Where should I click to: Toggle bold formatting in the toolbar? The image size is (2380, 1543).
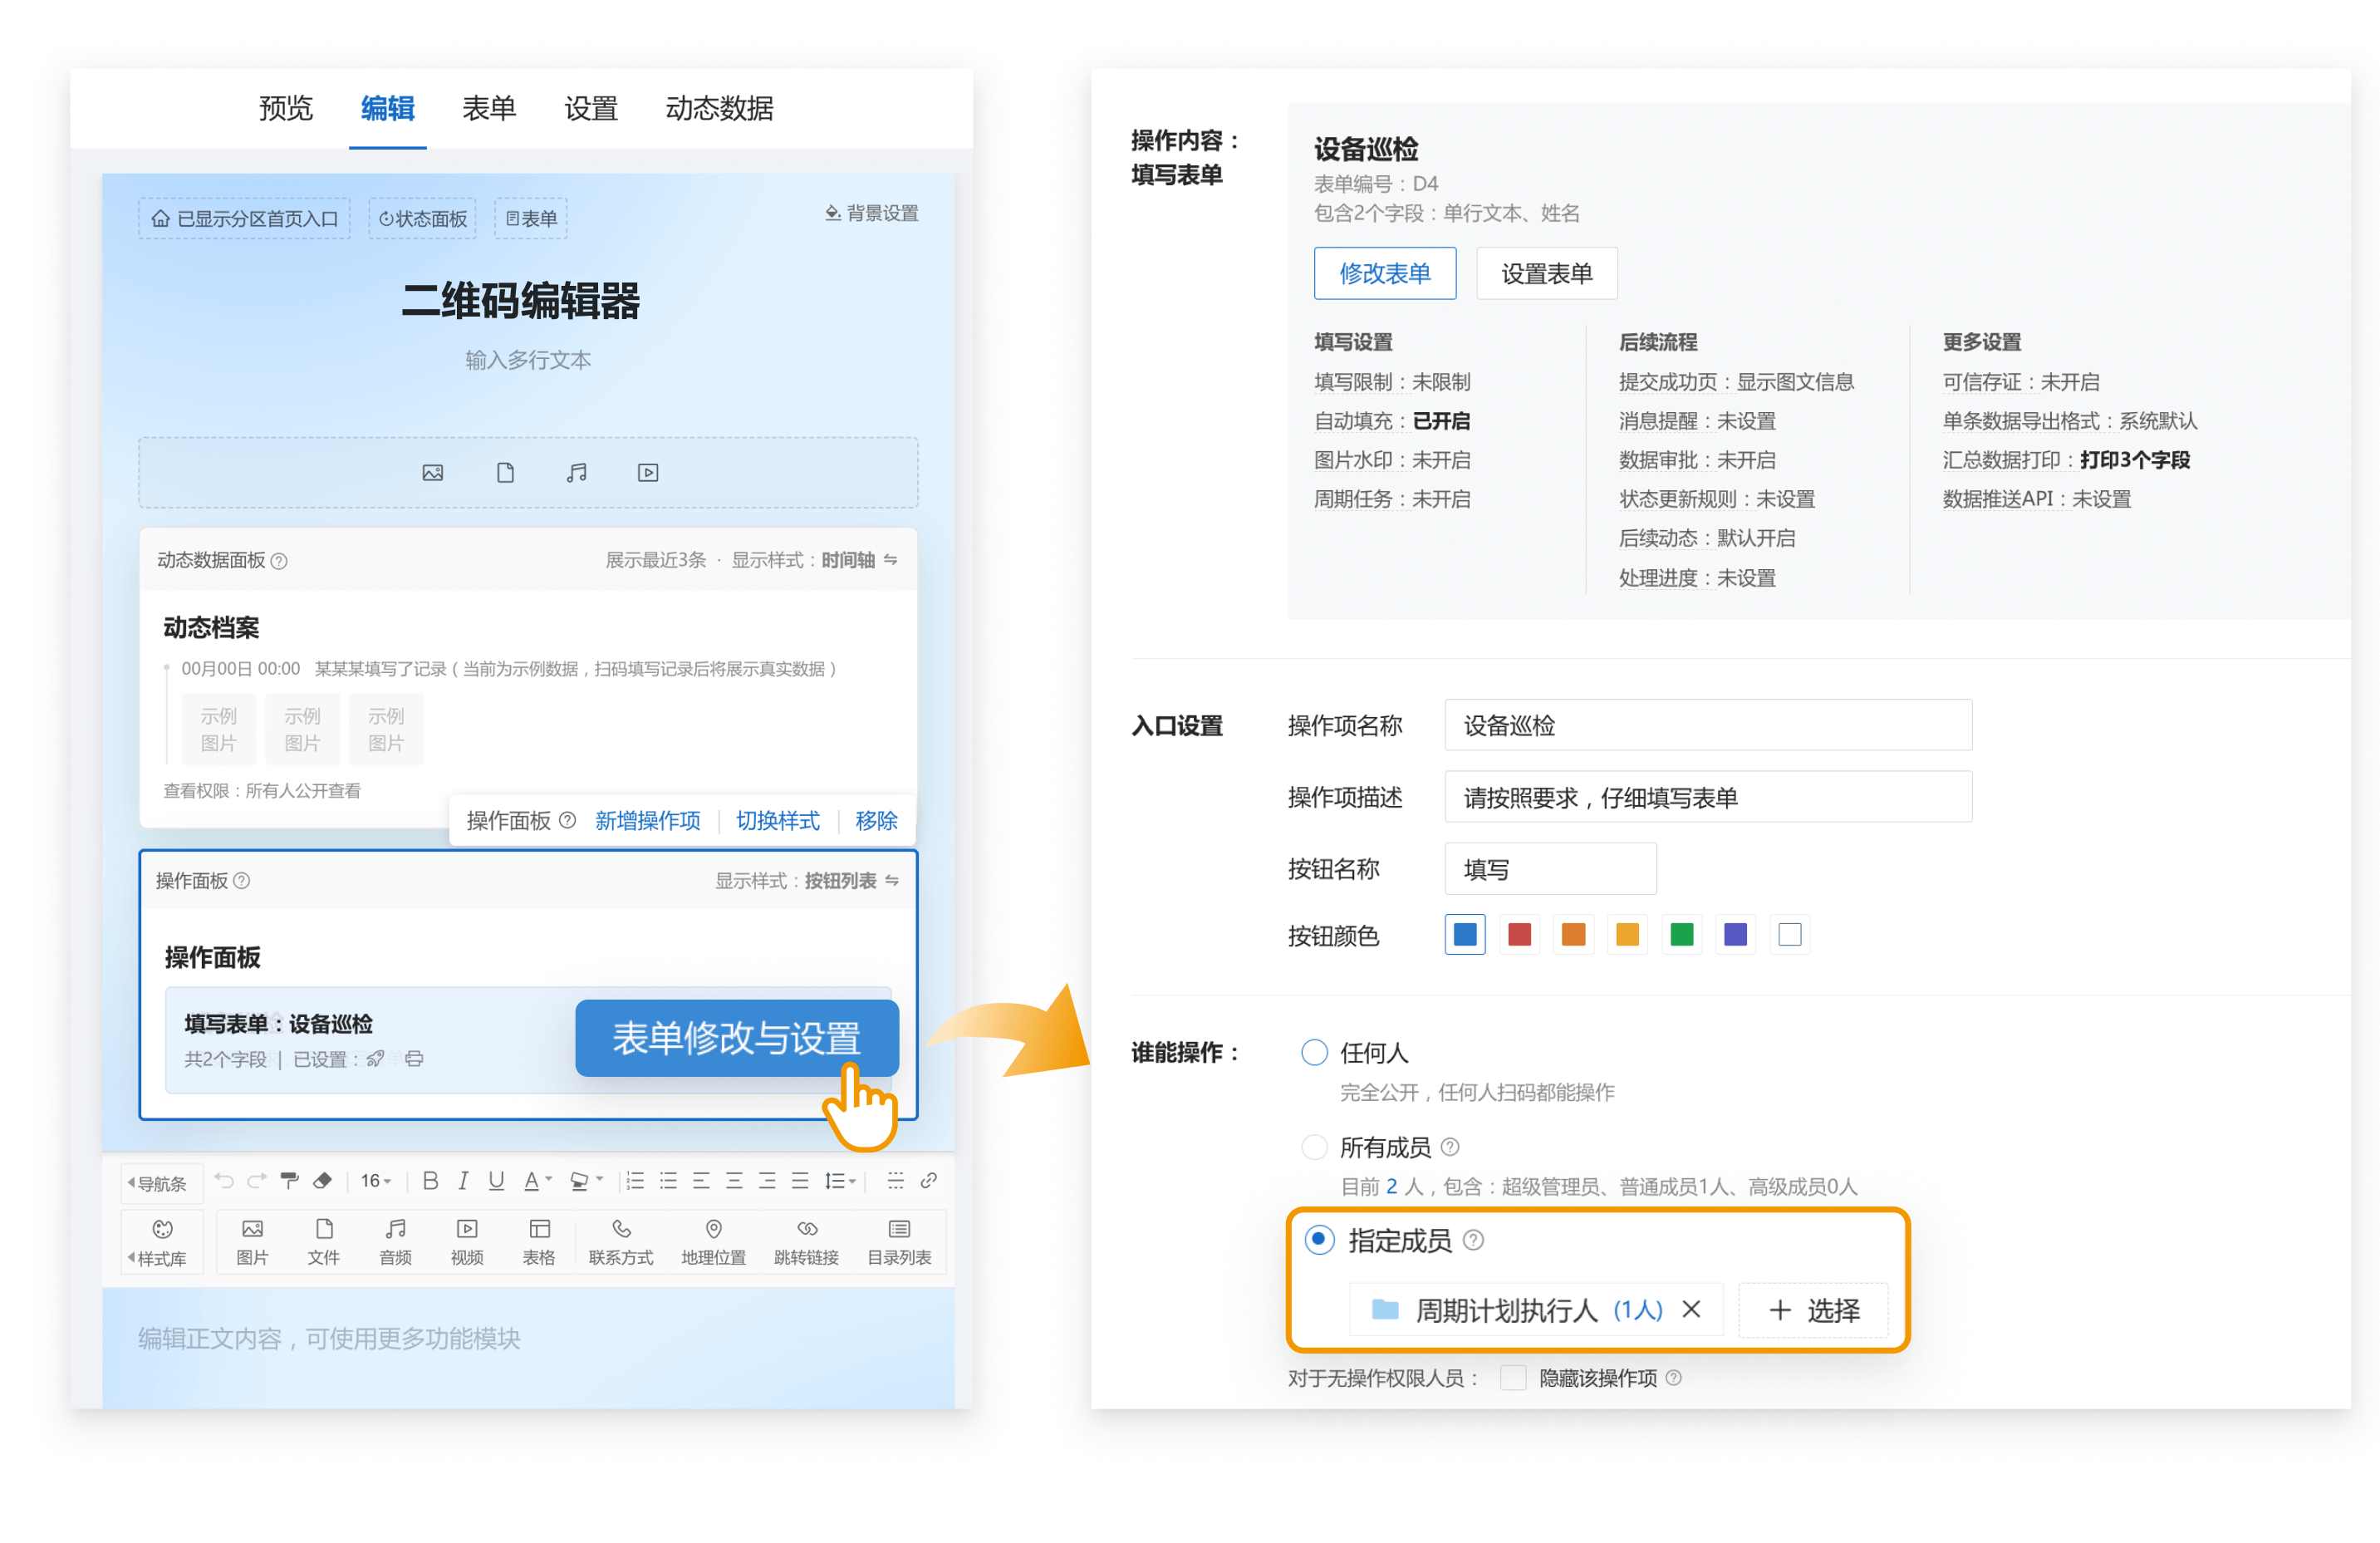click(430, 1180)
